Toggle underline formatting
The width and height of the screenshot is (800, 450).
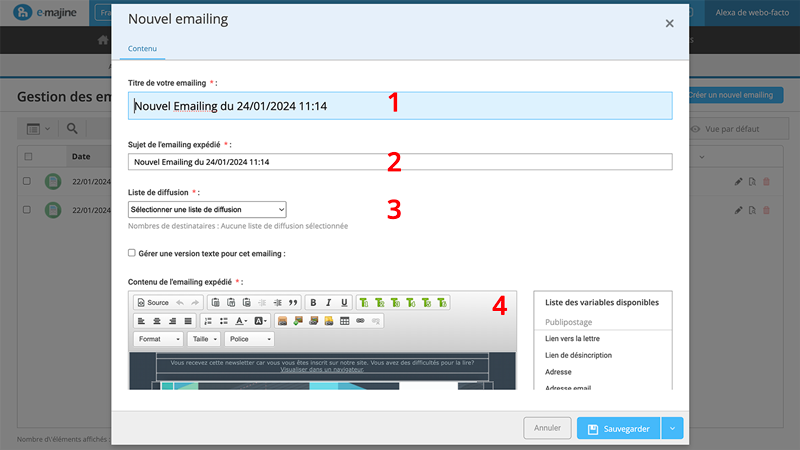coord(344,303)
